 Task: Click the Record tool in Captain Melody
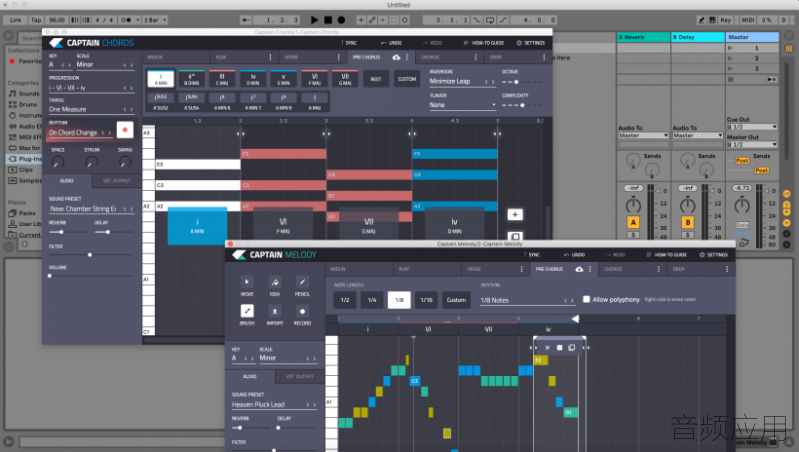tap(302, 311)
